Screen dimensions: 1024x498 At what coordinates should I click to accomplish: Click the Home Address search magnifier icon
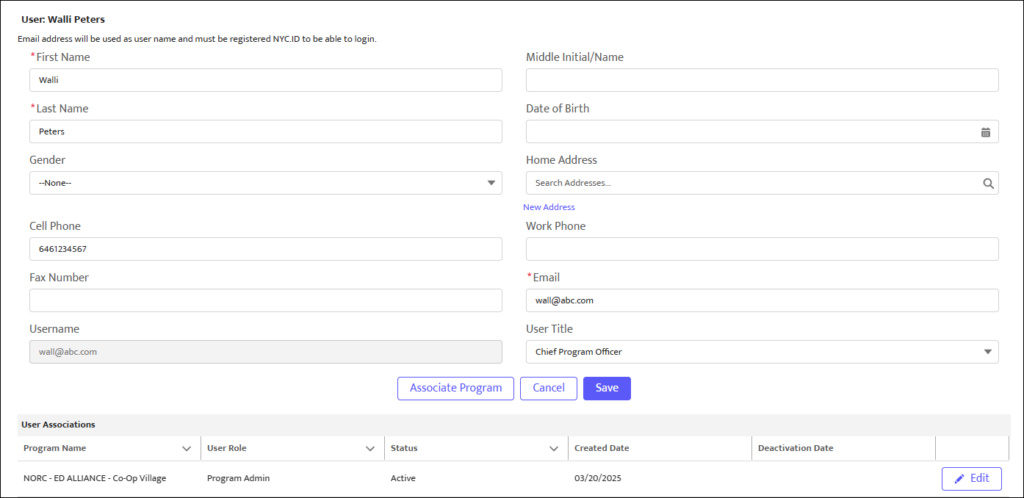(988, 183)
